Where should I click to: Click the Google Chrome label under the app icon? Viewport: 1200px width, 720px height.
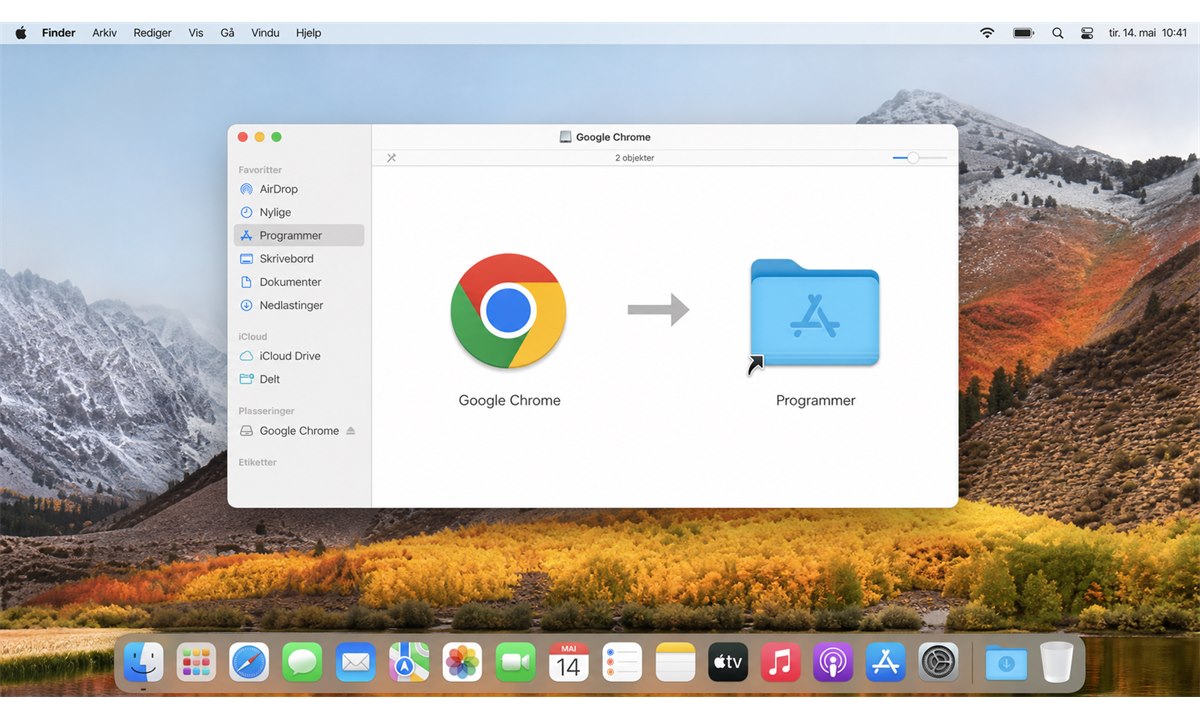509,400
